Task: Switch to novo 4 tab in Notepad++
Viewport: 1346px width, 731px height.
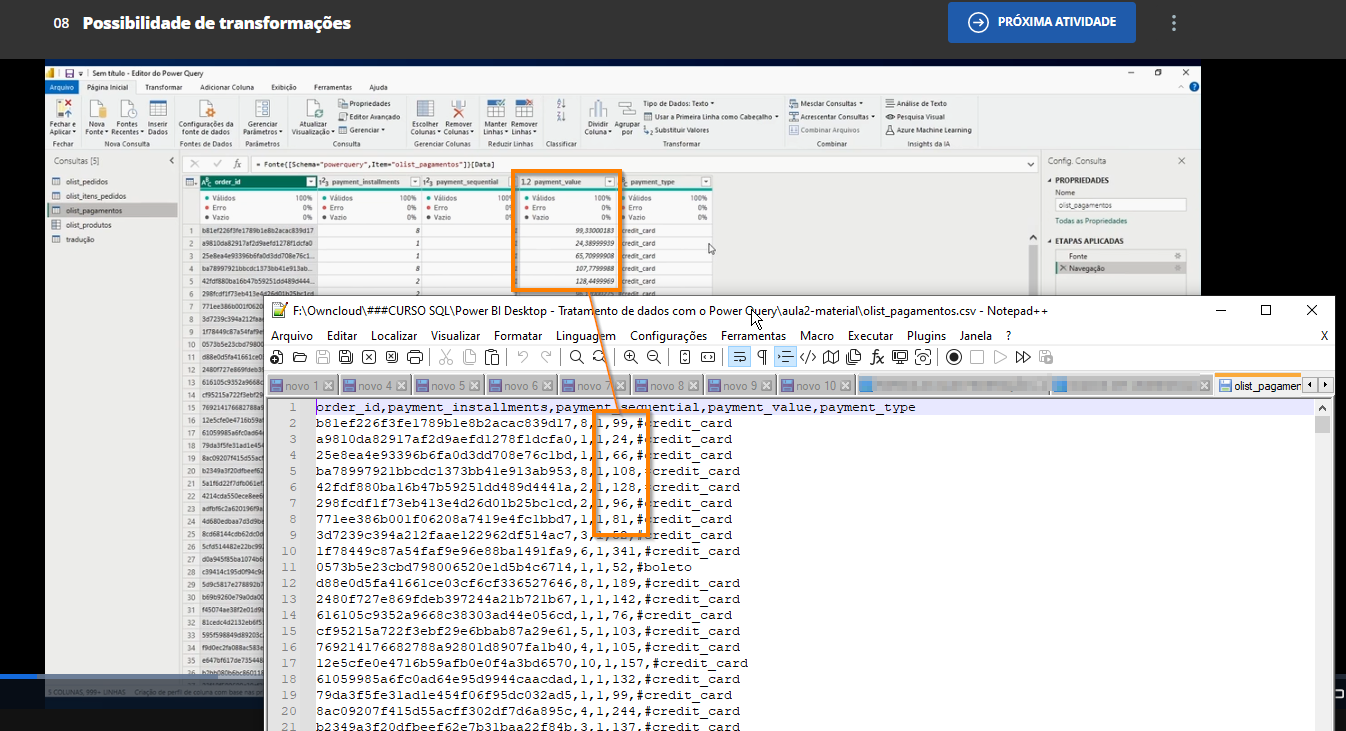Action: click(376, 385)
